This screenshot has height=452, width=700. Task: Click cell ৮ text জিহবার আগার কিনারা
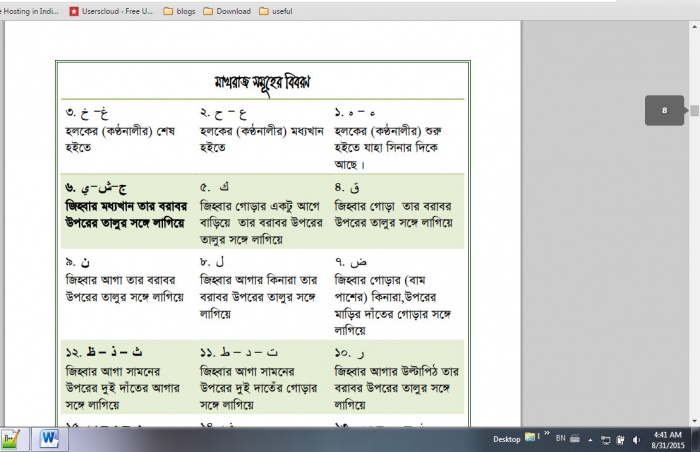point(258,297)
